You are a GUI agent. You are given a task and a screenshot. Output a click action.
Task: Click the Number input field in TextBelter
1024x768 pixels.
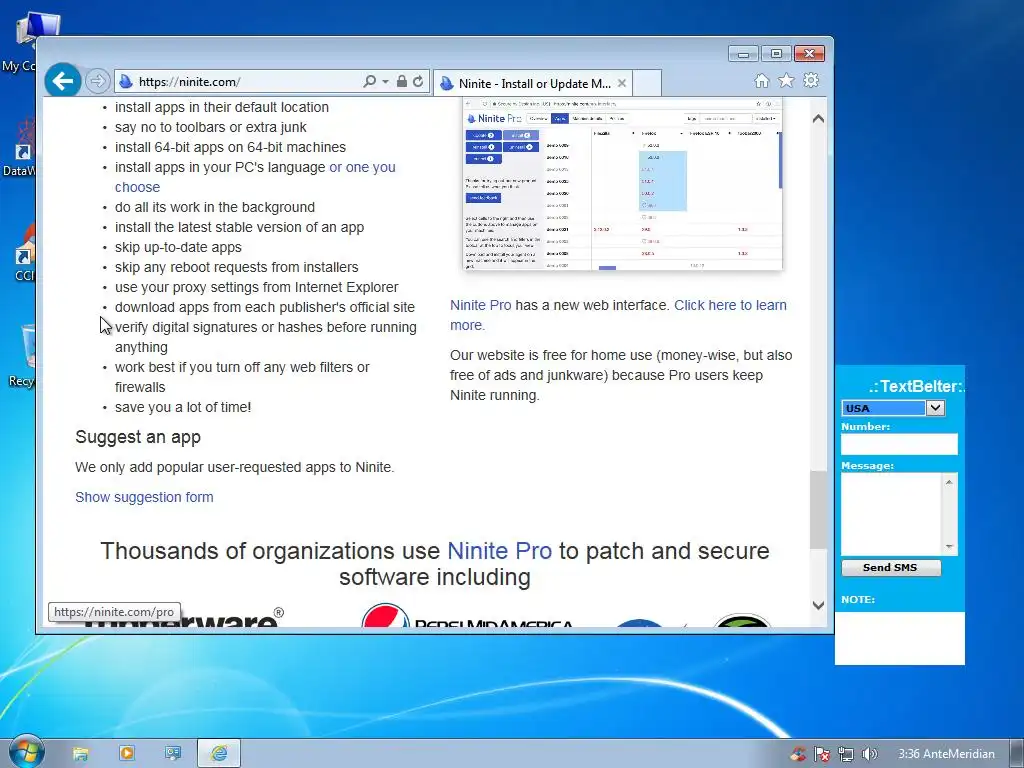[x=899, y=444]
